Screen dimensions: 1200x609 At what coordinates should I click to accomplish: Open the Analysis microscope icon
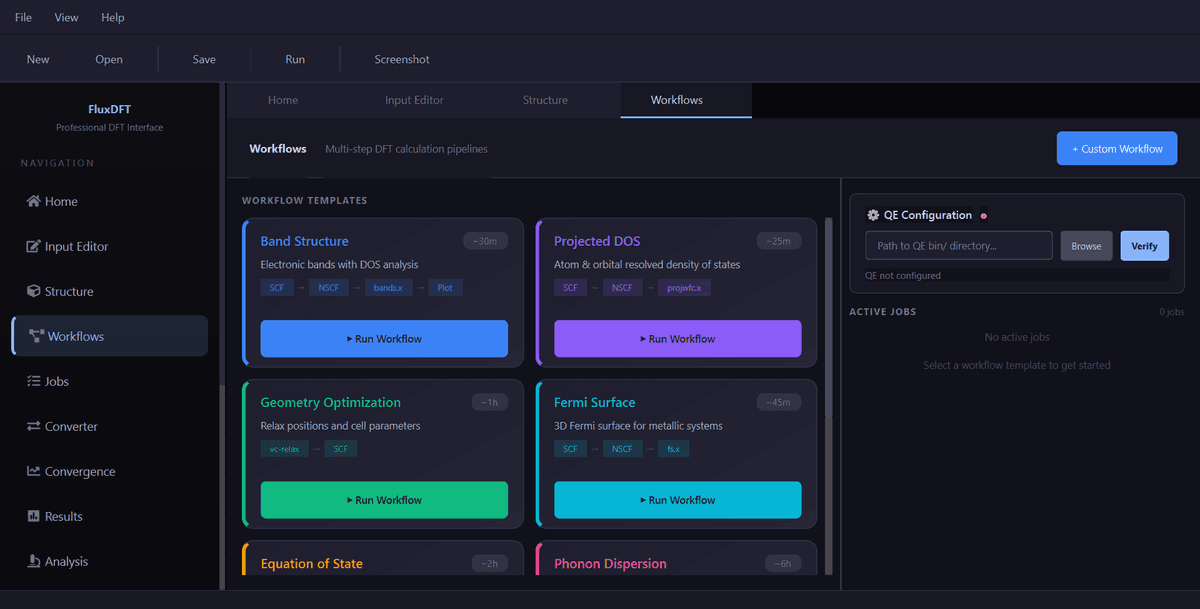(34, 561)
